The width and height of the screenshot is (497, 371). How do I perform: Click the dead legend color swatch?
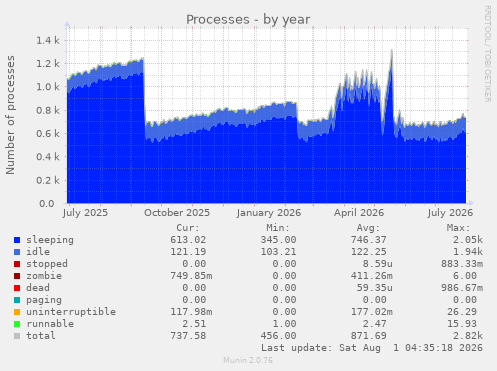[x=17, y=288]
